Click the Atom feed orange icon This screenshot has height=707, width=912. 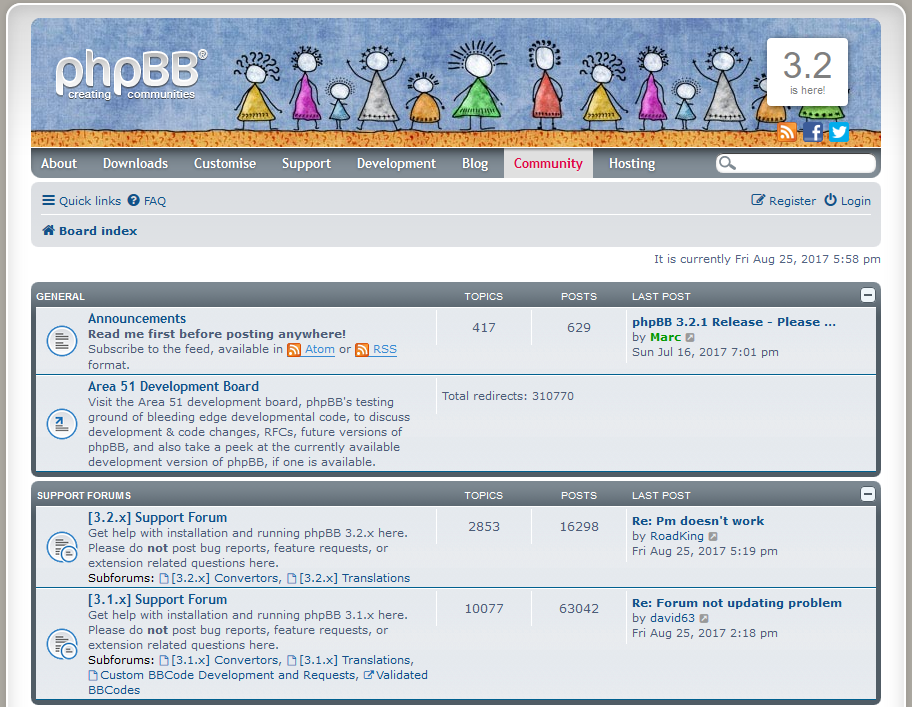point(294,350)
